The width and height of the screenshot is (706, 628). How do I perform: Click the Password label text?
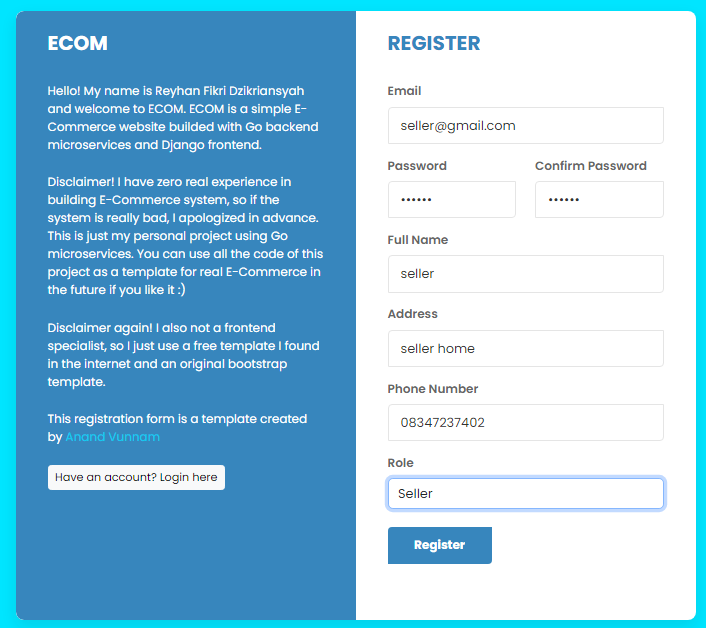pos(417,166)
